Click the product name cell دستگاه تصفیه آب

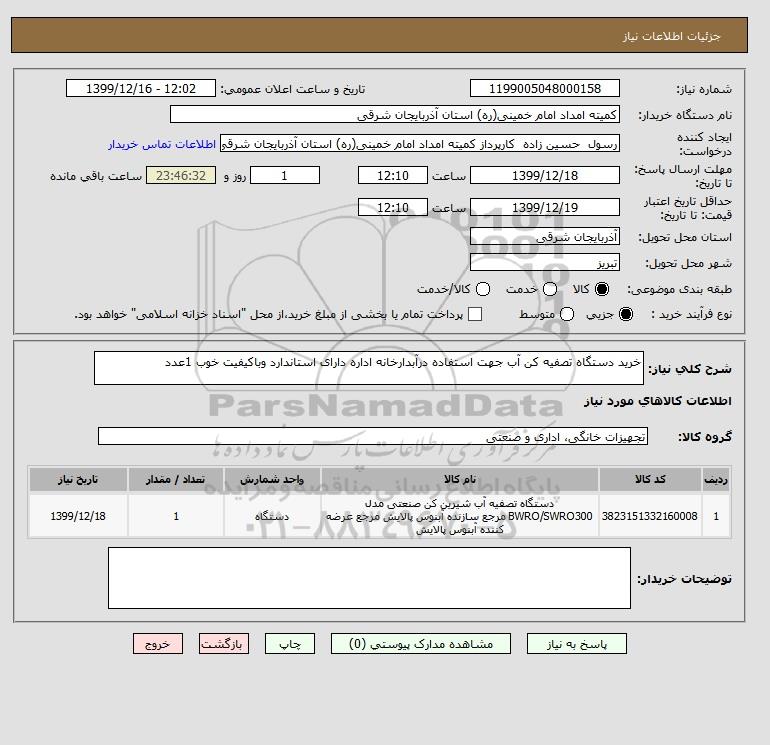pyautogui.click(x=460, y=516)
